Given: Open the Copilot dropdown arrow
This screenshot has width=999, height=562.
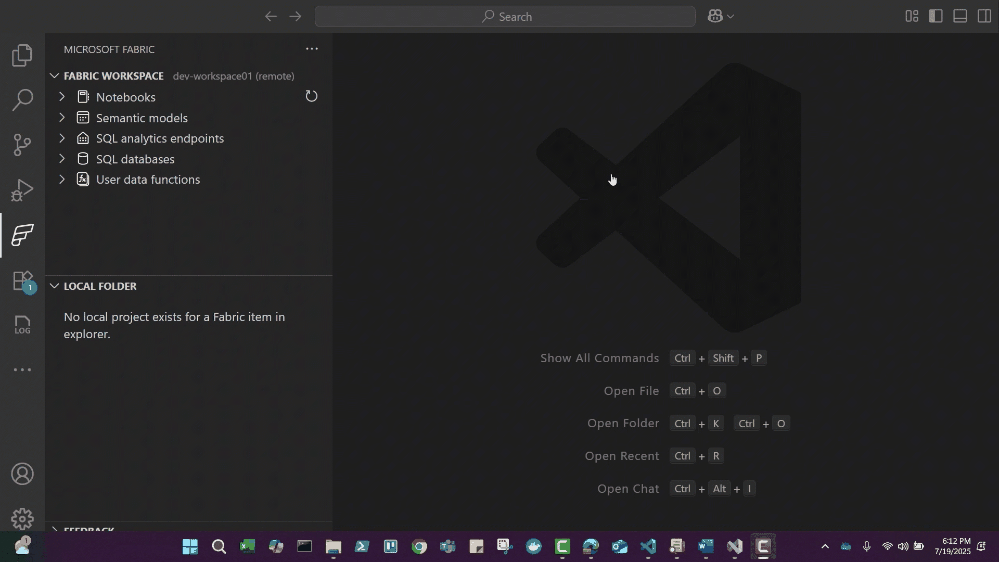Looking at the screenshot, I should point(731,17).
